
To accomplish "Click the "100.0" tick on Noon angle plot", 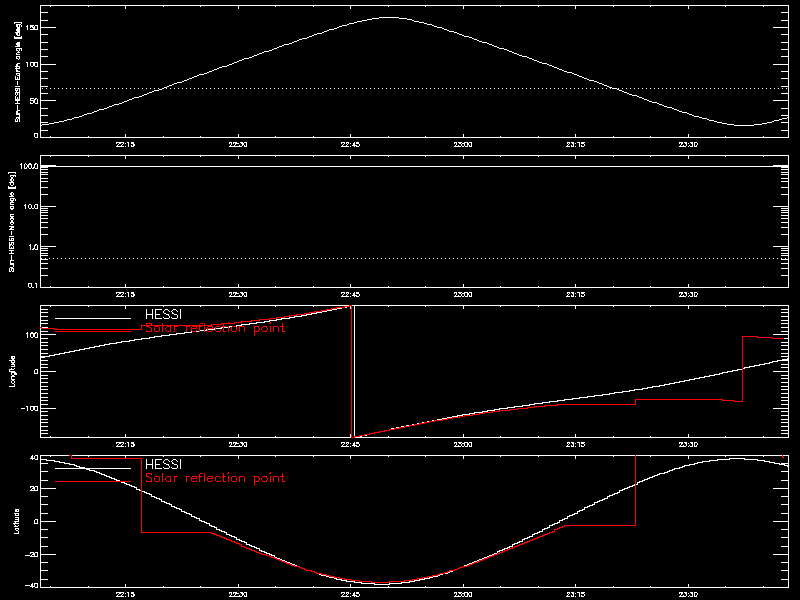I will (x=29, y=166).
